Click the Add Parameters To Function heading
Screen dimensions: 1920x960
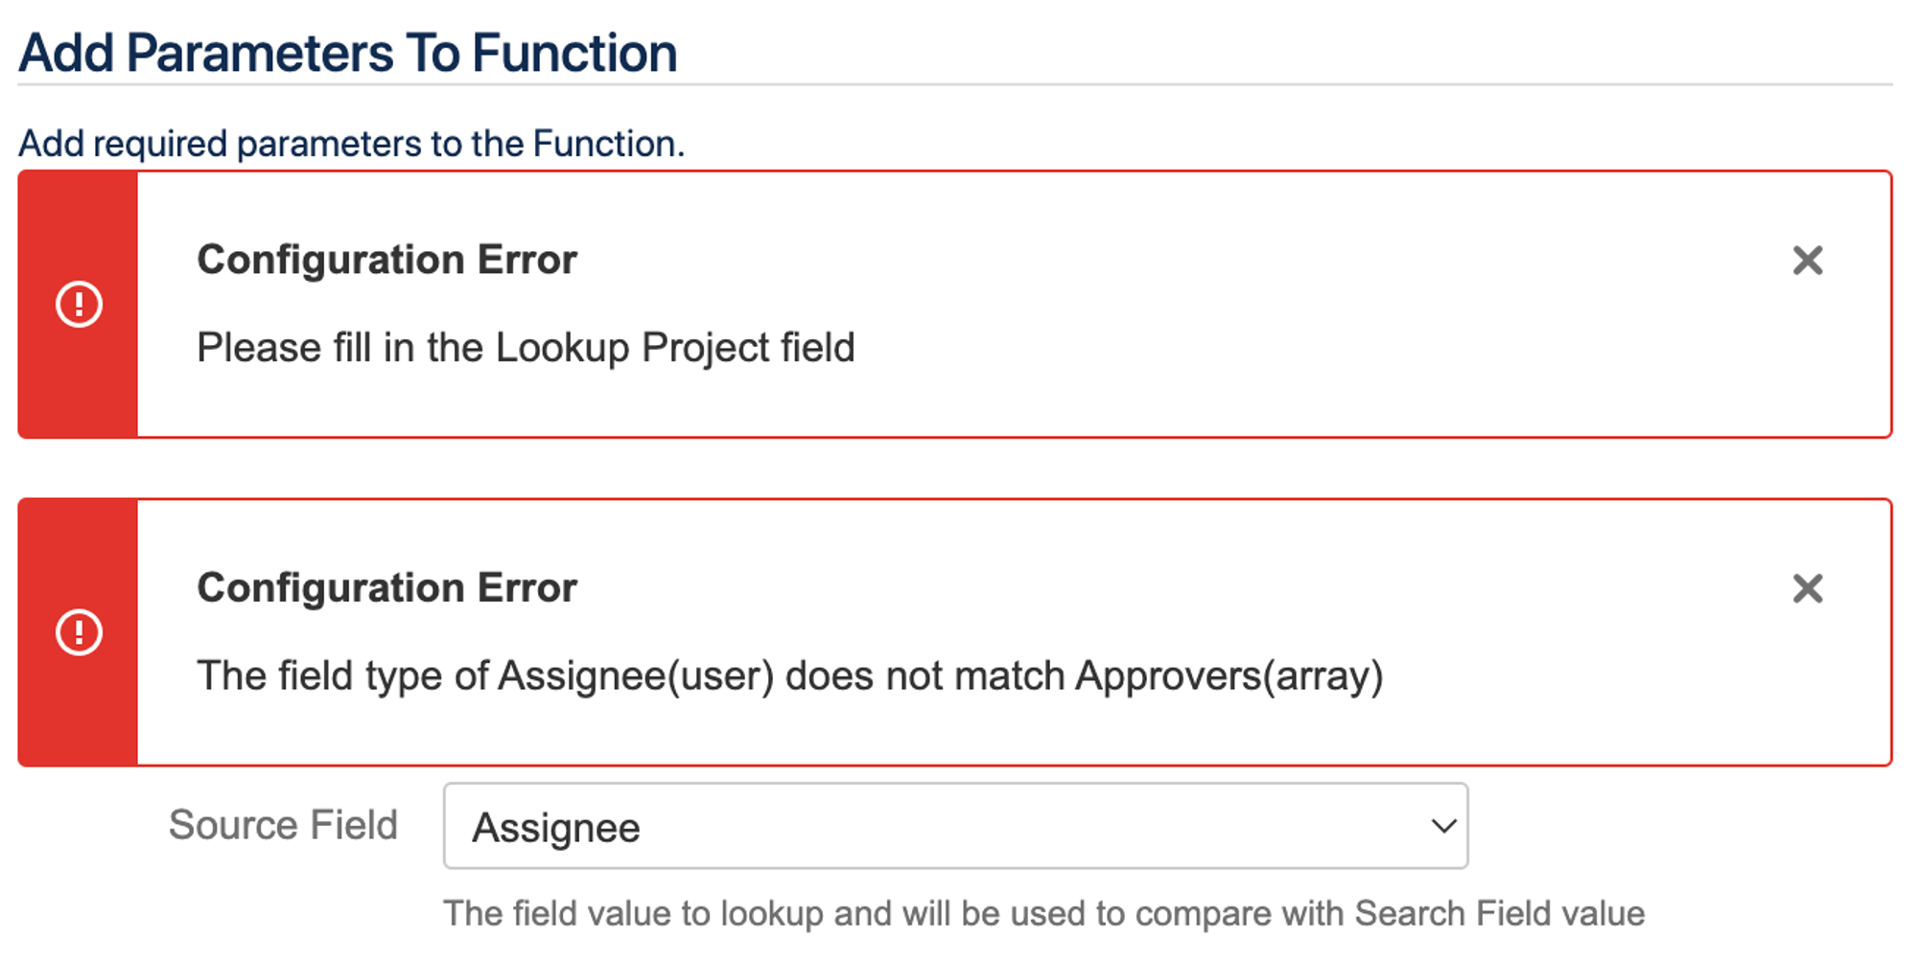click(x=348, y=53)
